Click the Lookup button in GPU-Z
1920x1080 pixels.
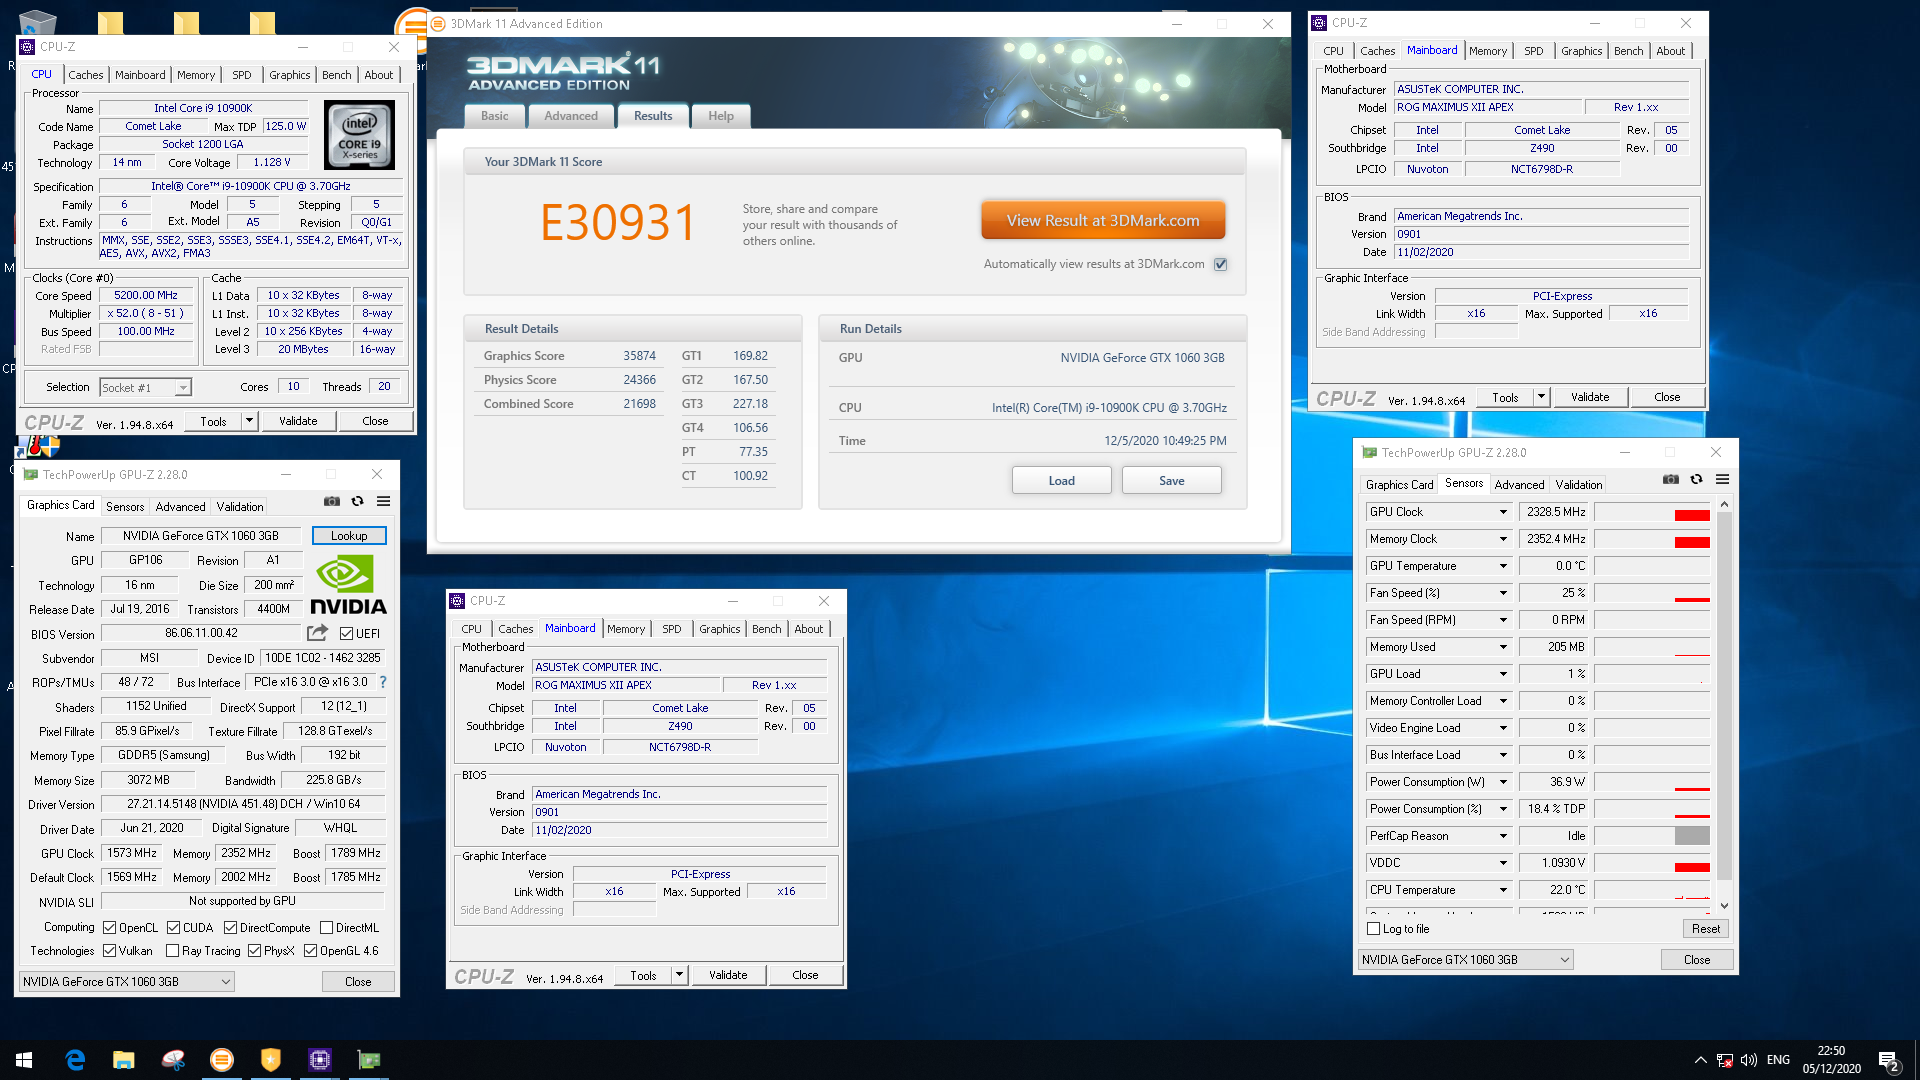[349, 536]
